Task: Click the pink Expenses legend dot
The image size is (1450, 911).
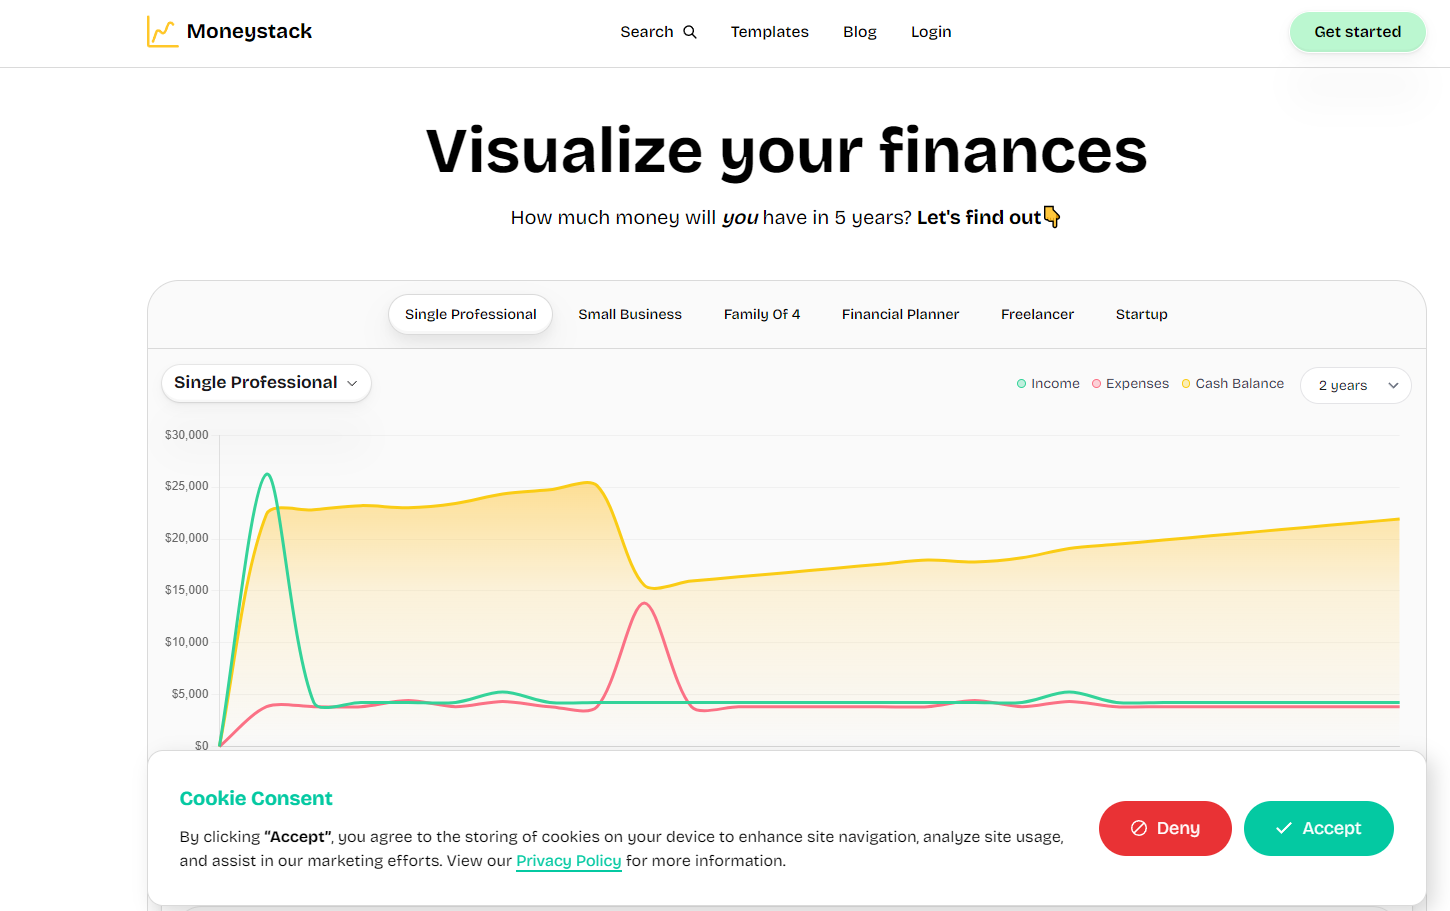Action: (1095, 383)
